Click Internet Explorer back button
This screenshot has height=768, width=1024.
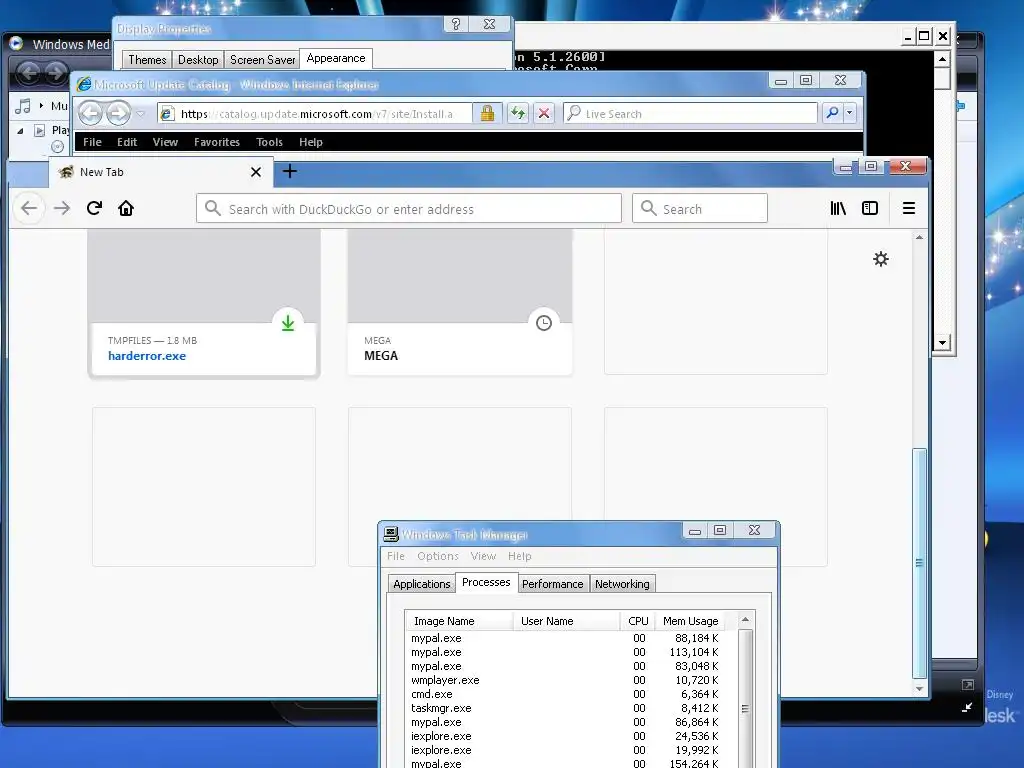click(91, 114)
